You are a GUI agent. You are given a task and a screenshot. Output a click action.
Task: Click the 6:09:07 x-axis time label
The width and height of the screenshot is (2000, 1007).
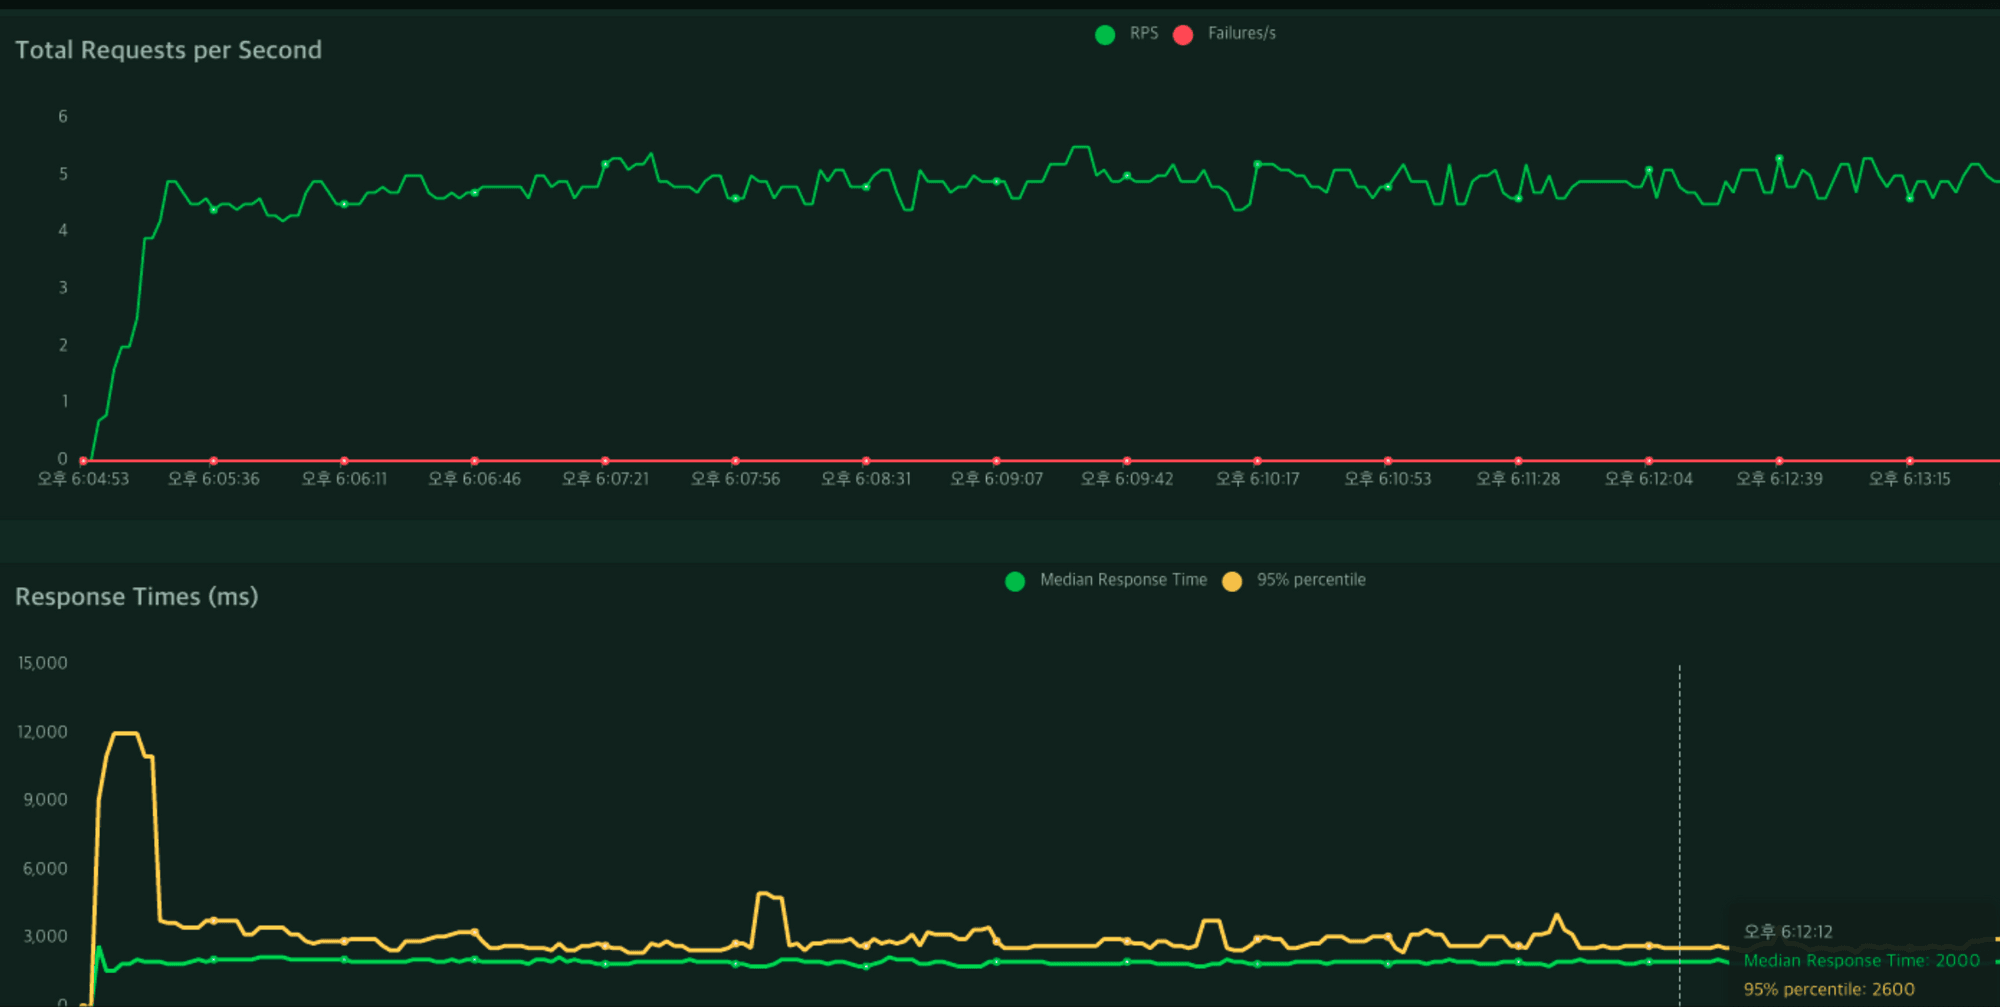tap(996, 479)
